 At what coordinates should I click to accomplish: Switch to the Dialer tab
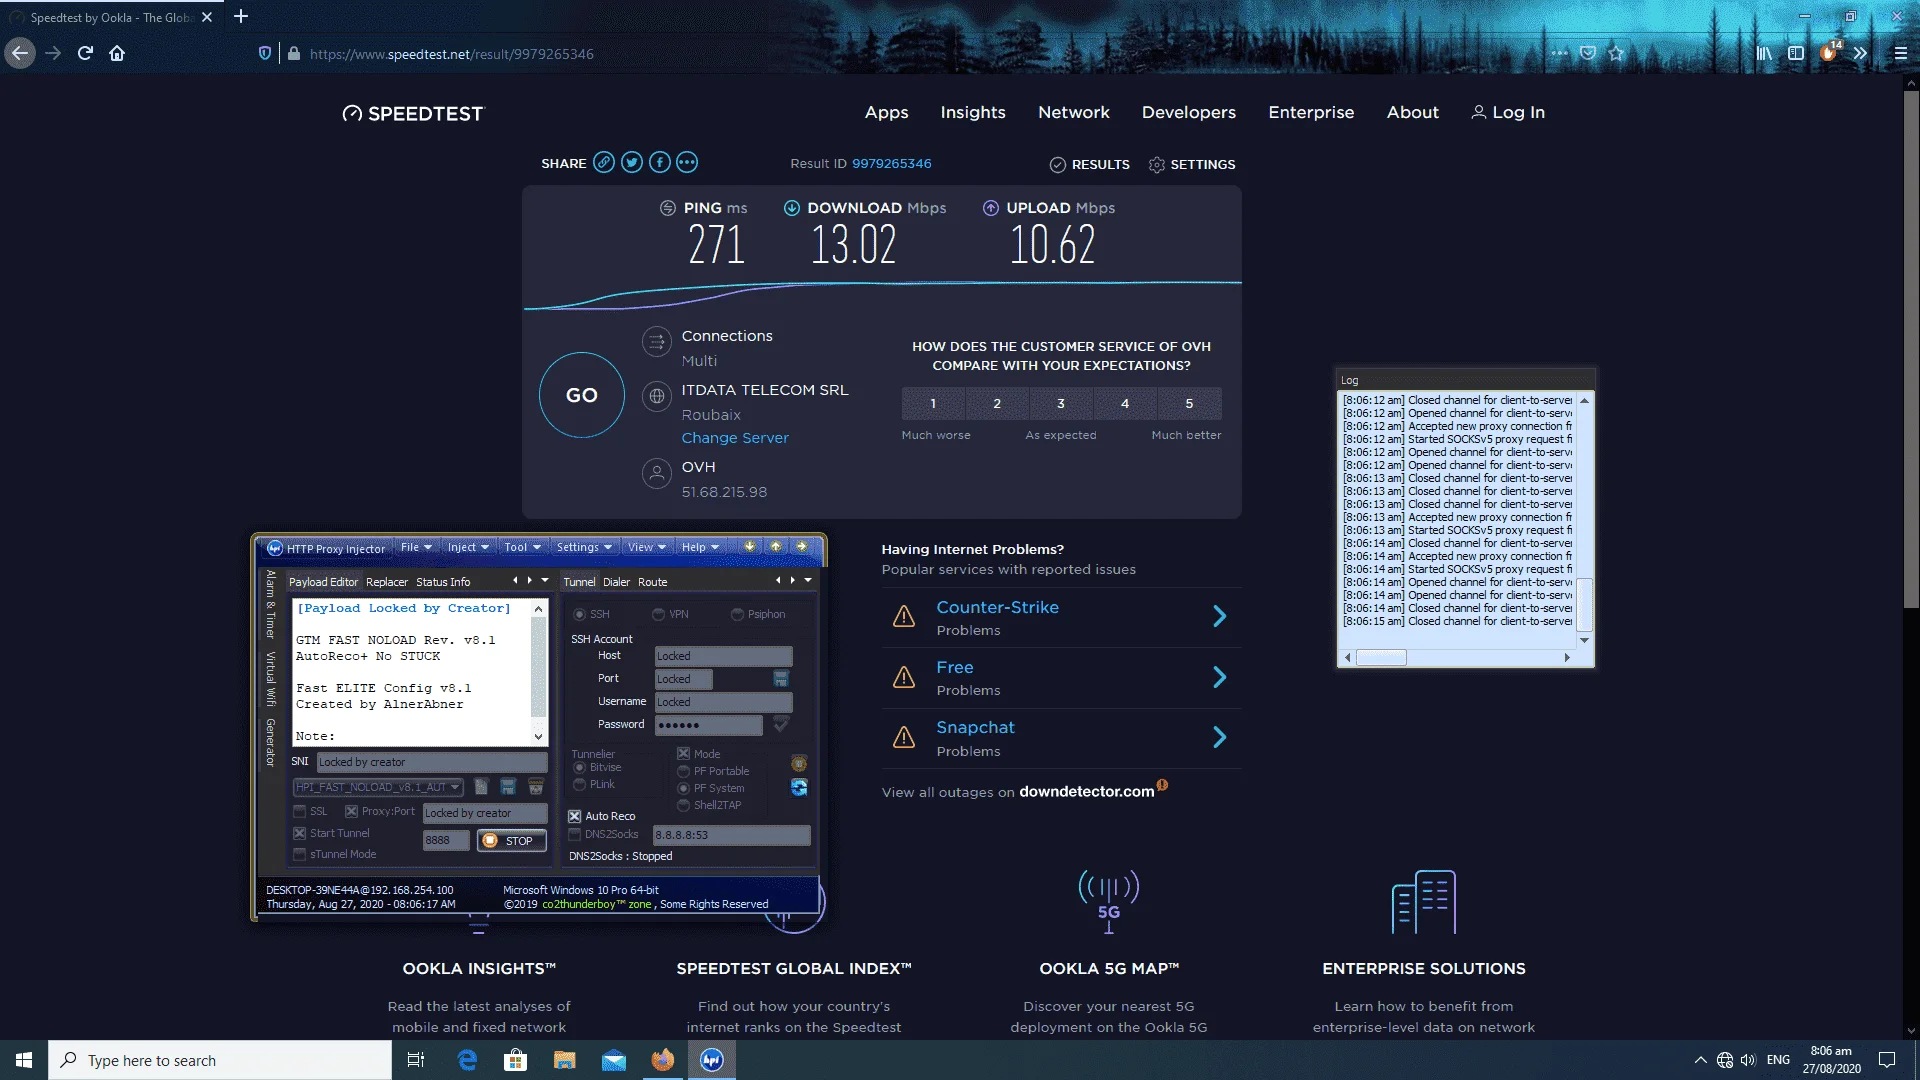pyautogui.click(x=616, y=582)
